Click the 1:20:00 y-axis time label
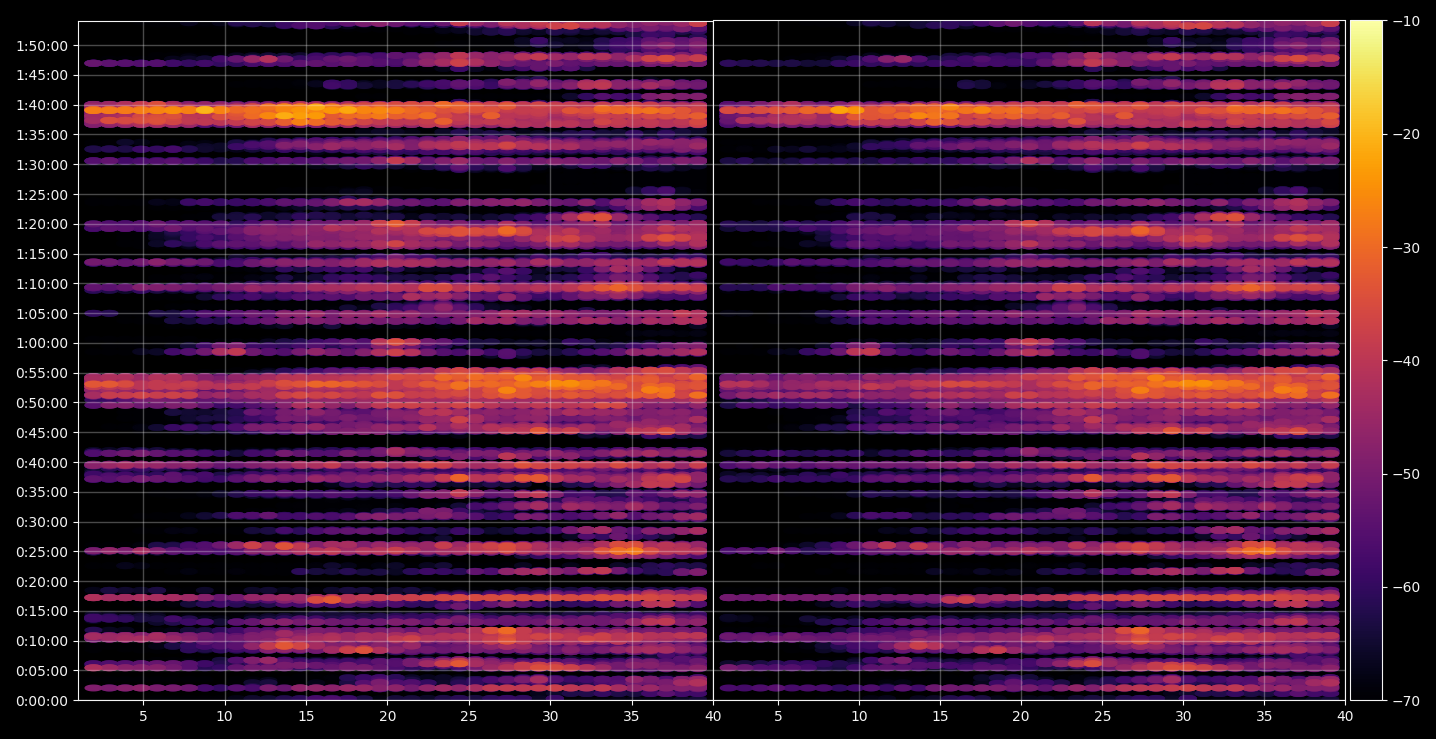 tap(42, 224)
